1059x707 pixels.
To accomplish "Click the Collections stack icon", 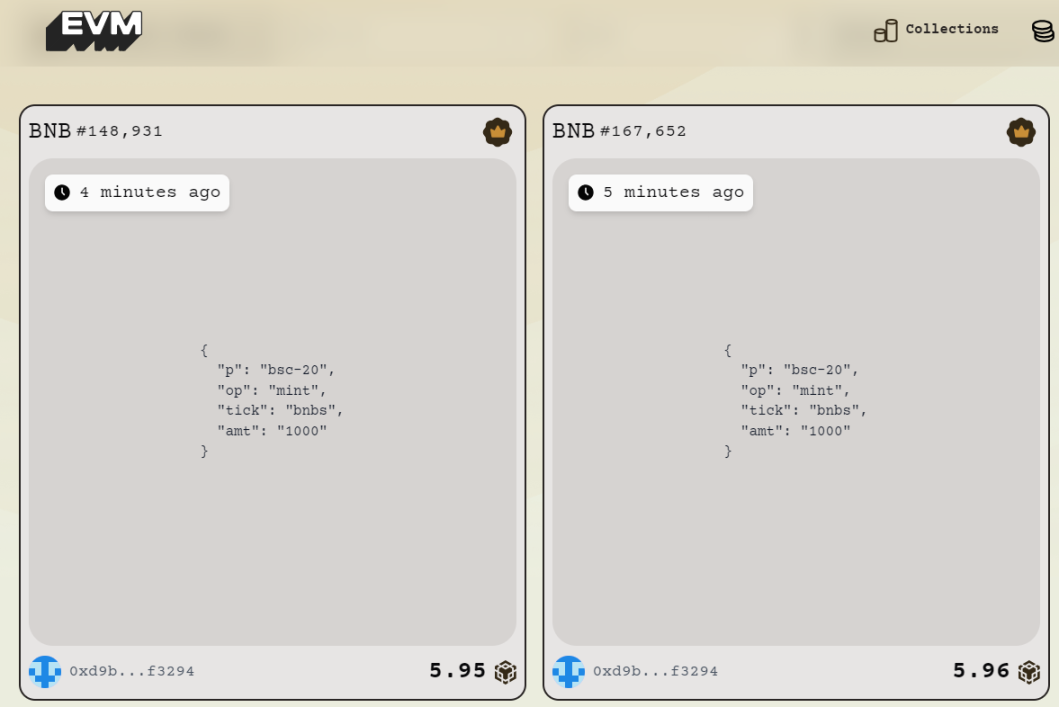I will pyautogui.click(x=885, y=31).
